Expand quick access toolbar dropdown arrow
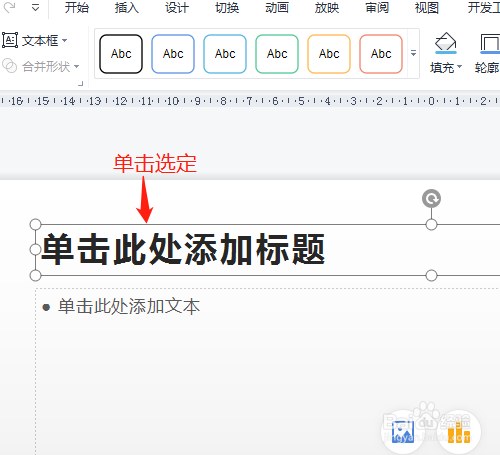The image size is (500, 455). (x=35, y=7)
